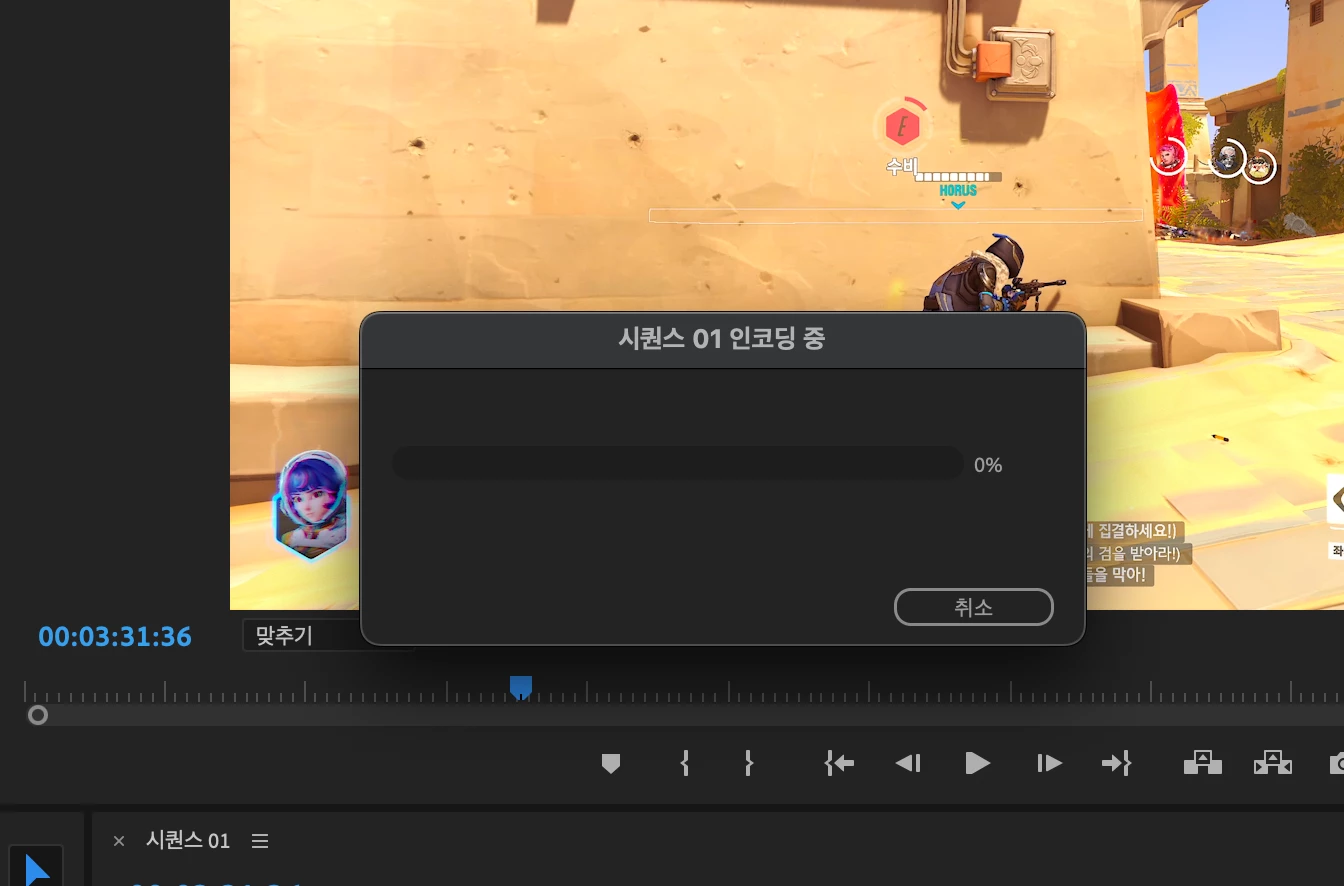
Task: Click the 시퀀스 01 인코딩 중 dialog title
Action: pyautogui.click(x=722, y=339)
